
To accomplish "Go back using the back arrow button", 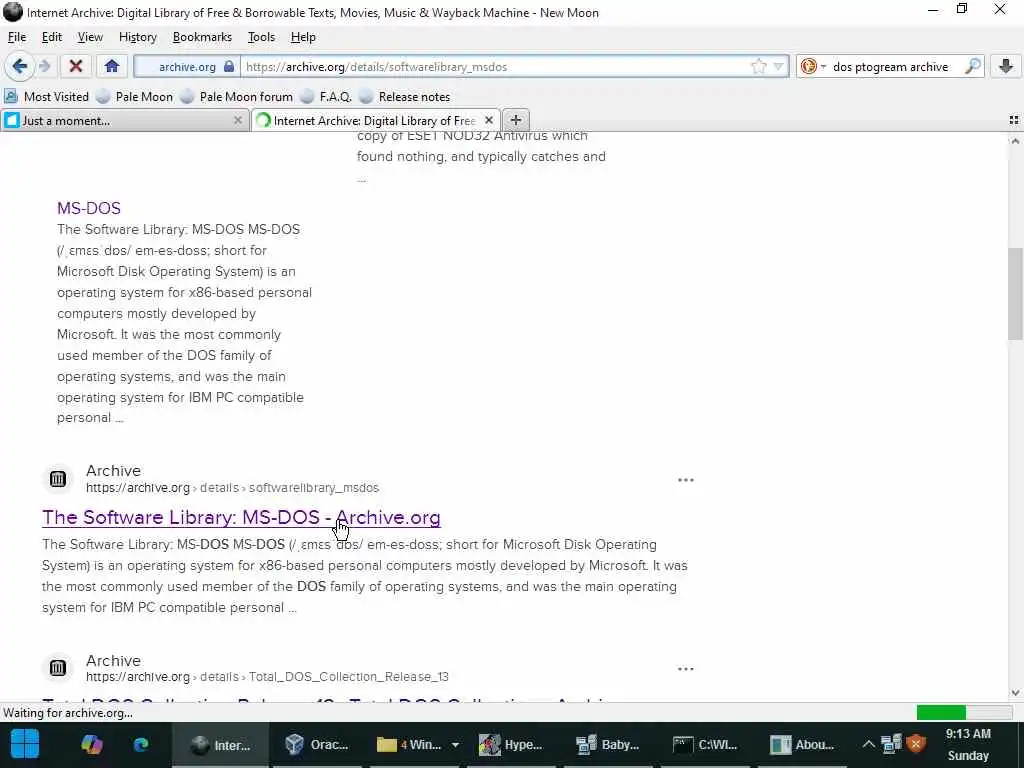I will pyautogui.click(x=20, y=66).
